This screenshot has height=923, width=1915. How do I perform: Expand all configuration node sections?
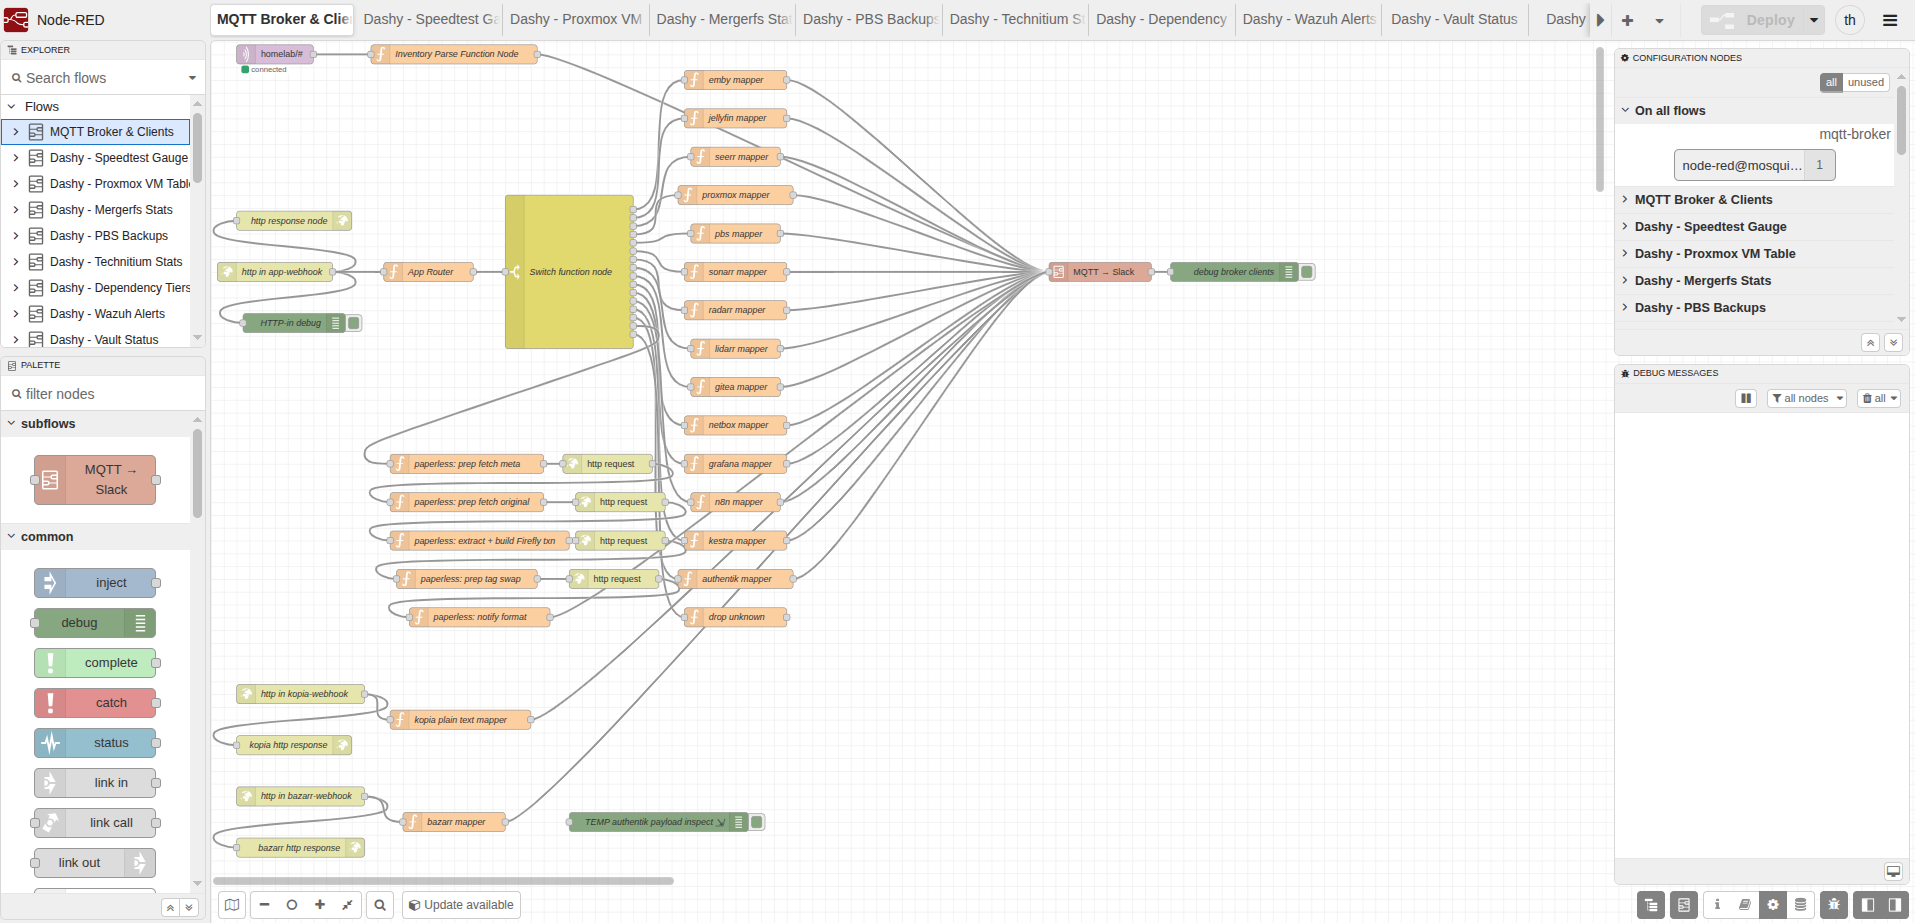pos(1893,343)
